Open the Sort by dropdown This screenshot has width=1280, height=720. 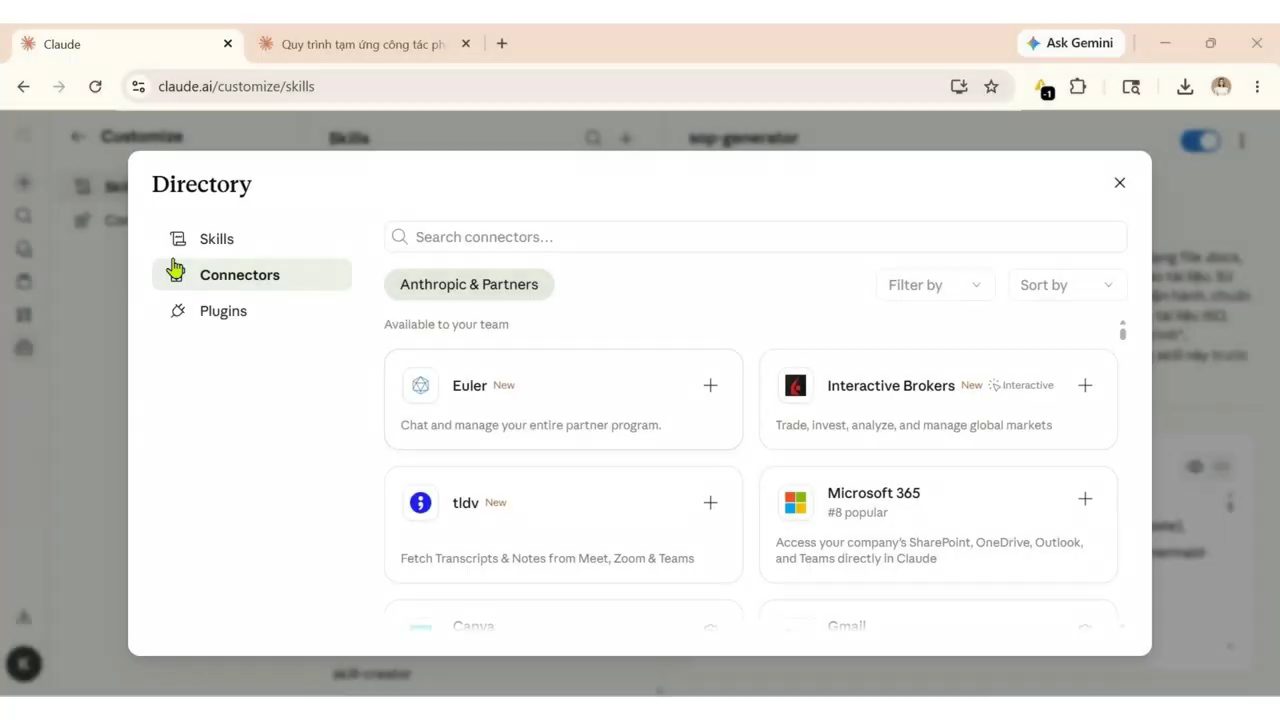tap(1067, 285)
